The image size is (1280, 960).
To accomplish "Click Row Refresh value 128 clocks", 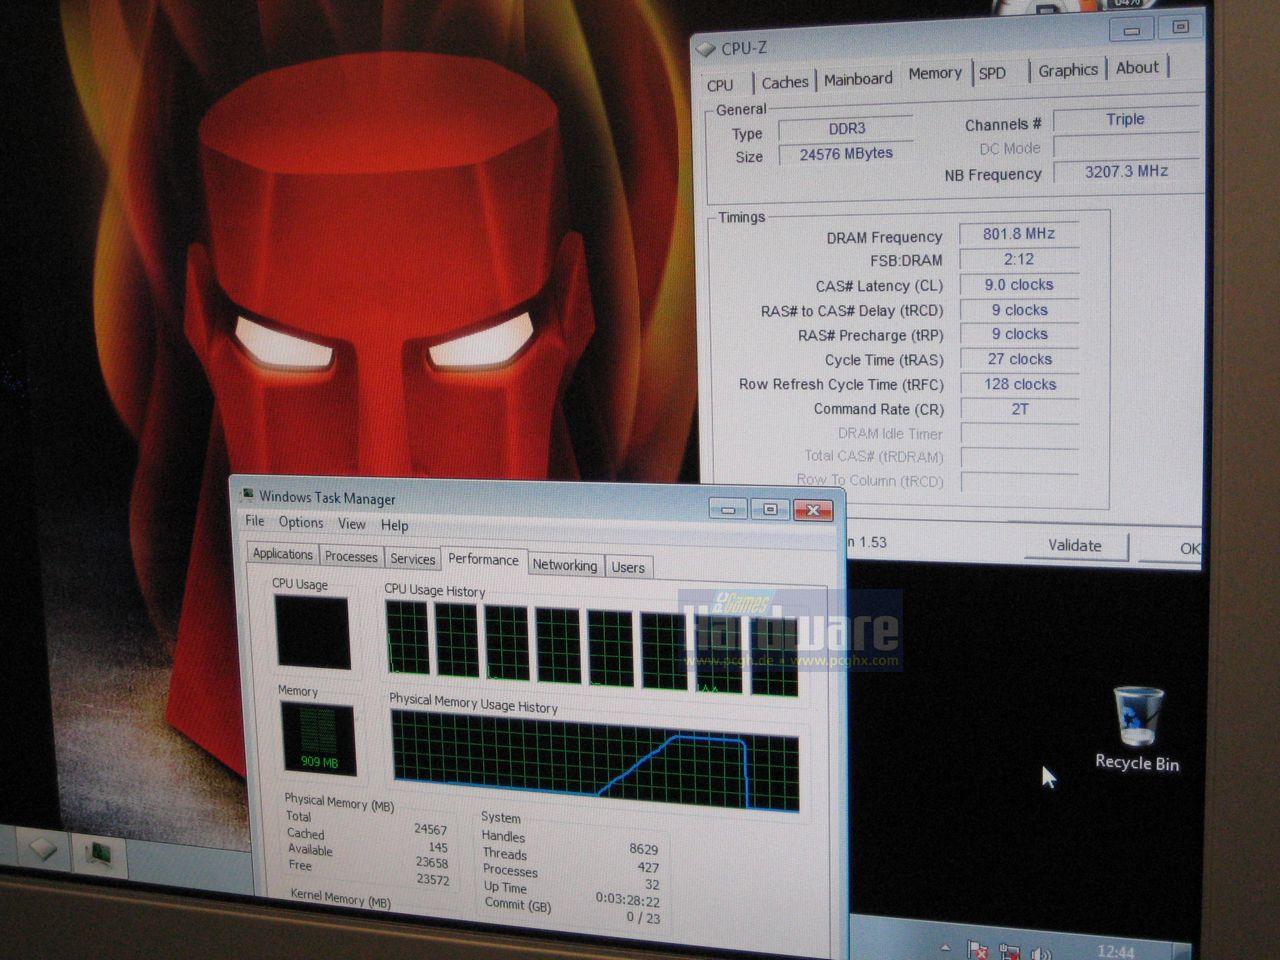I will click(x=1019, y=384).
